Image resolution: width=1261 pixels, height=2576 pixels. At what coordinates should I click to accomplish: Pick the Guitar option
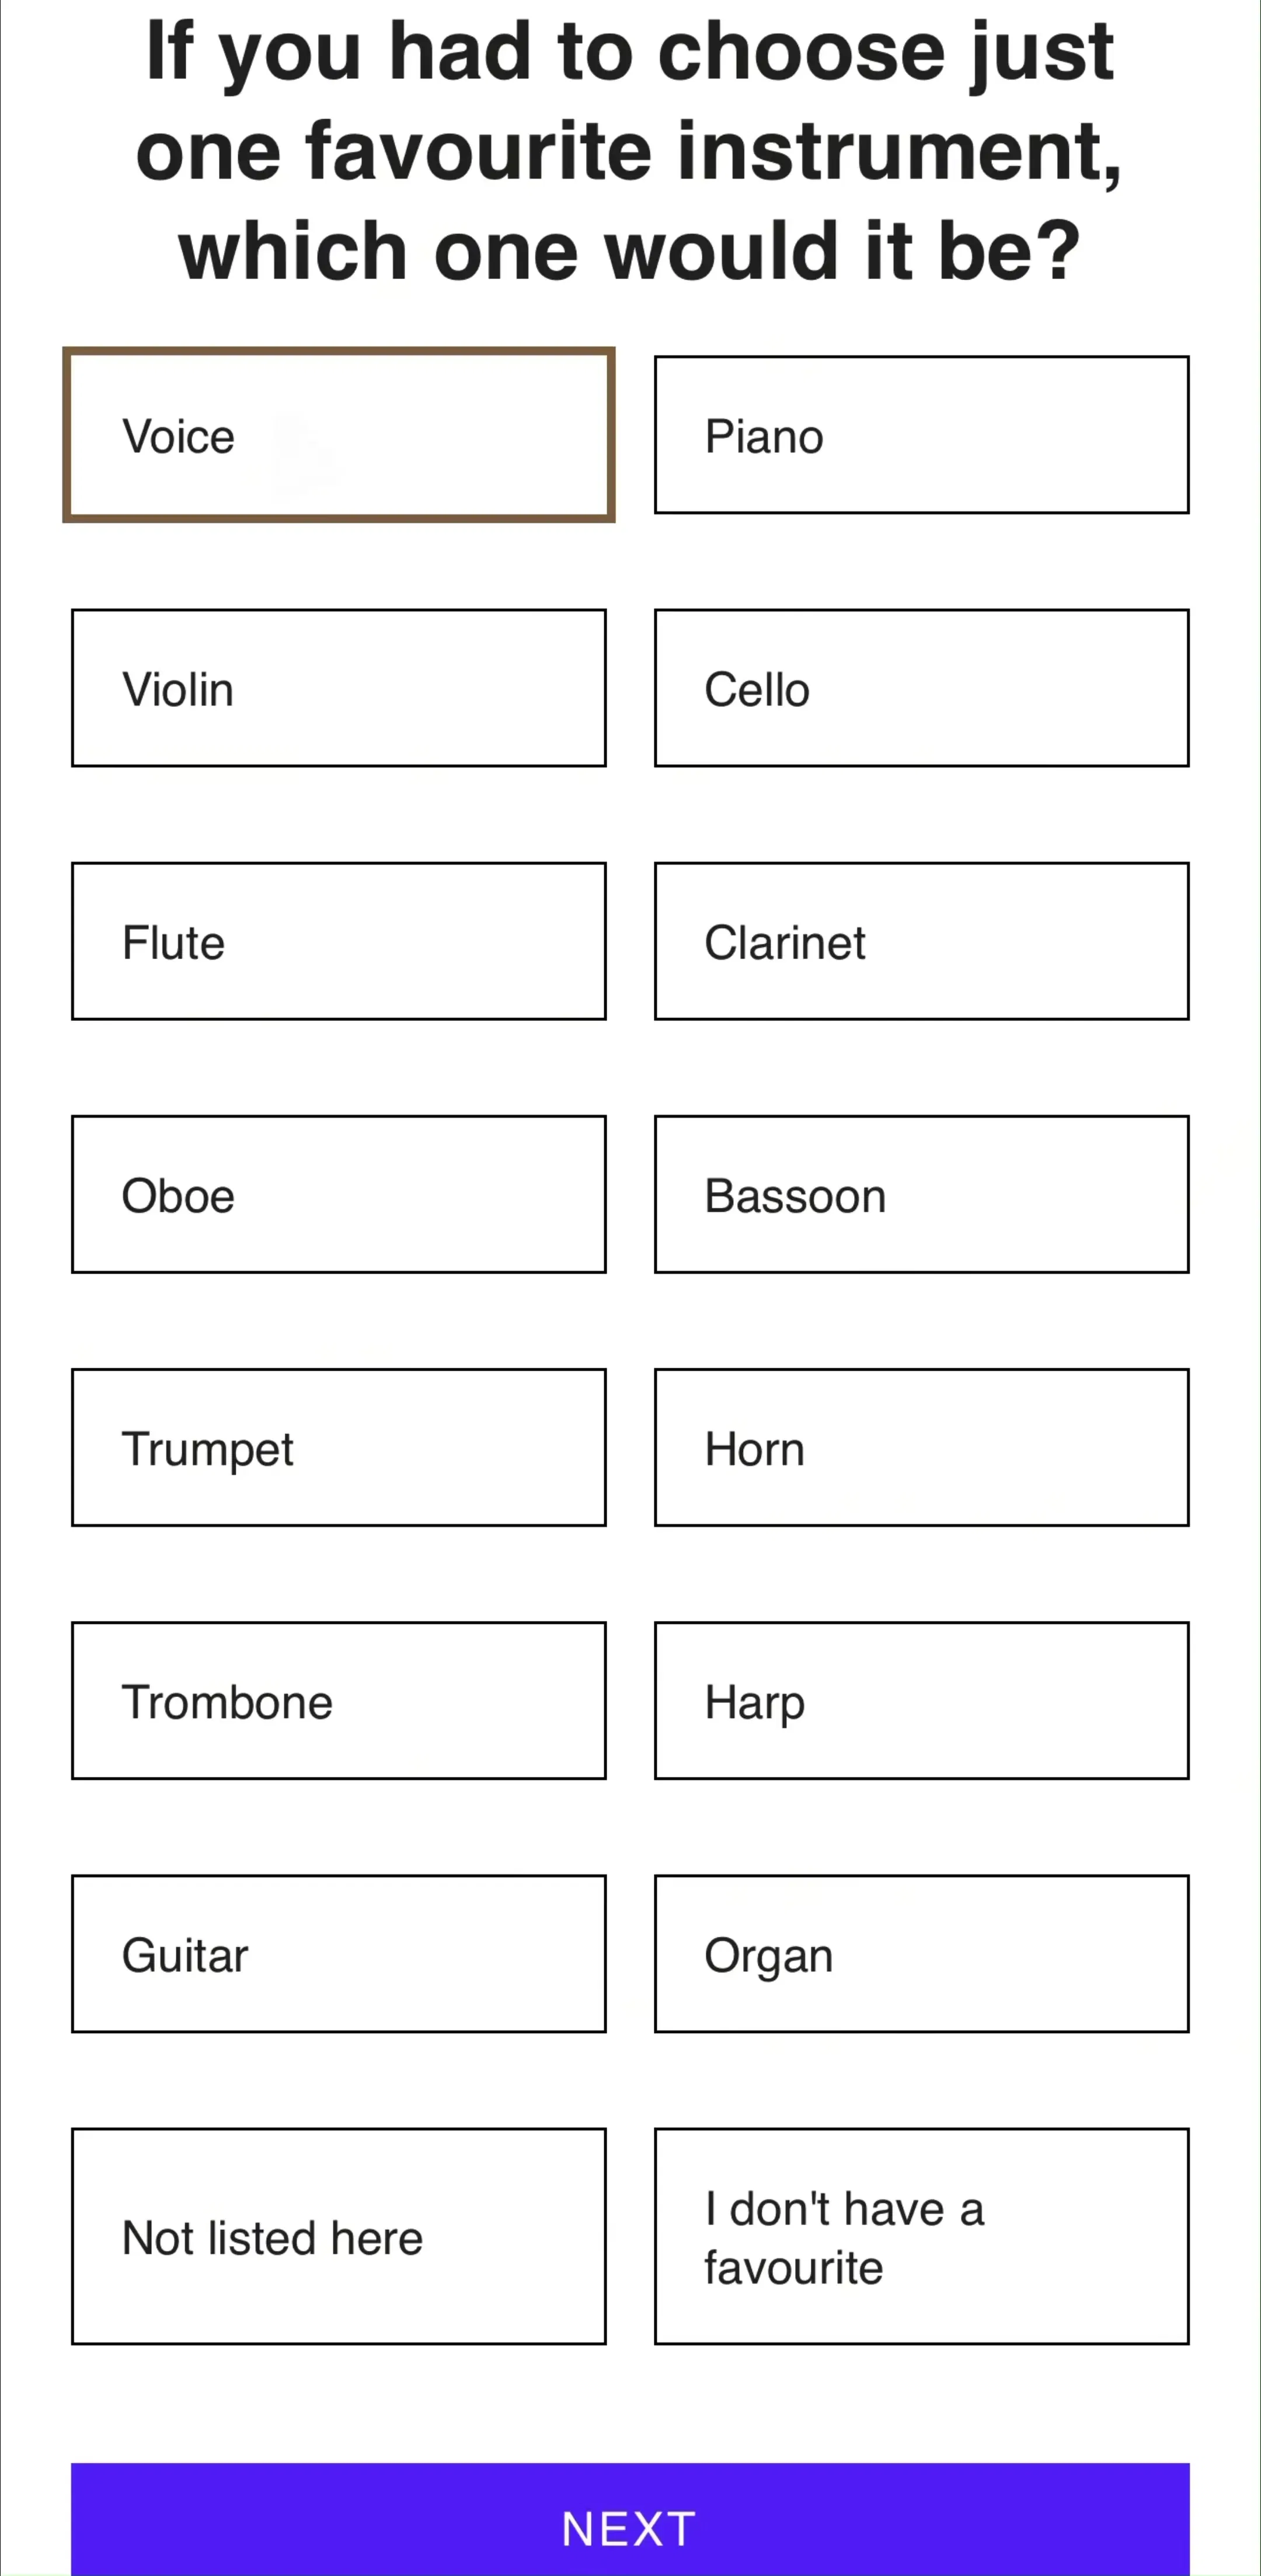point(338,1953)
